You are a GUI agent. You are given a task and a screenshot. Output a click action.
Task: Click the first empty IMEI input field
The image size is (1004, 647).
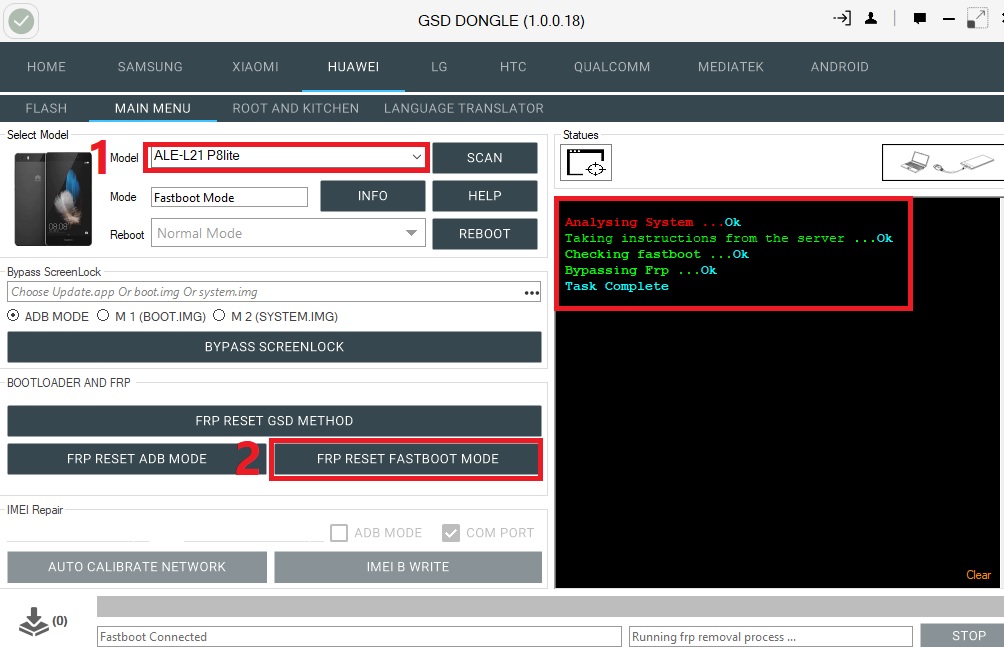[x=77, y=533]
